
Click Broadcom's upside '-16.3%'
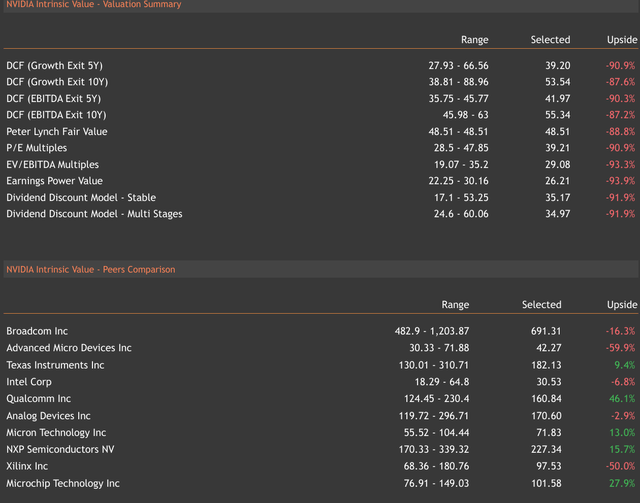(620, 331)
